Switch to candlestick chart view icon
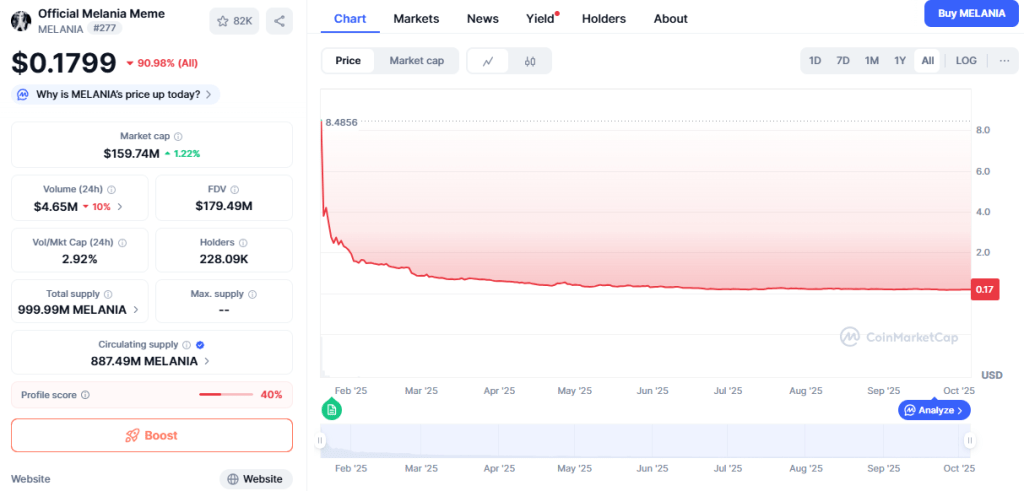The width and height of the screenshot is (1024, 491). (530, 61)
